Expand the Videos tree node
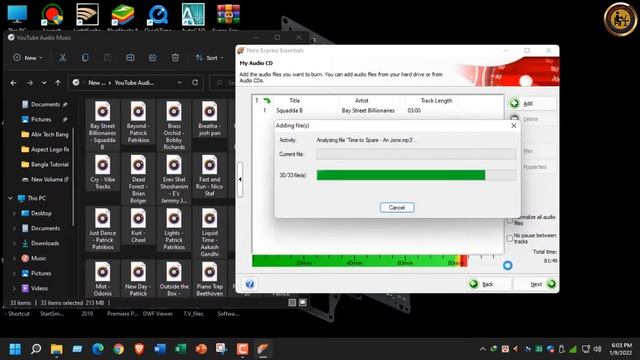The height and width of the screenshot is (360, 640). (14, 288)
